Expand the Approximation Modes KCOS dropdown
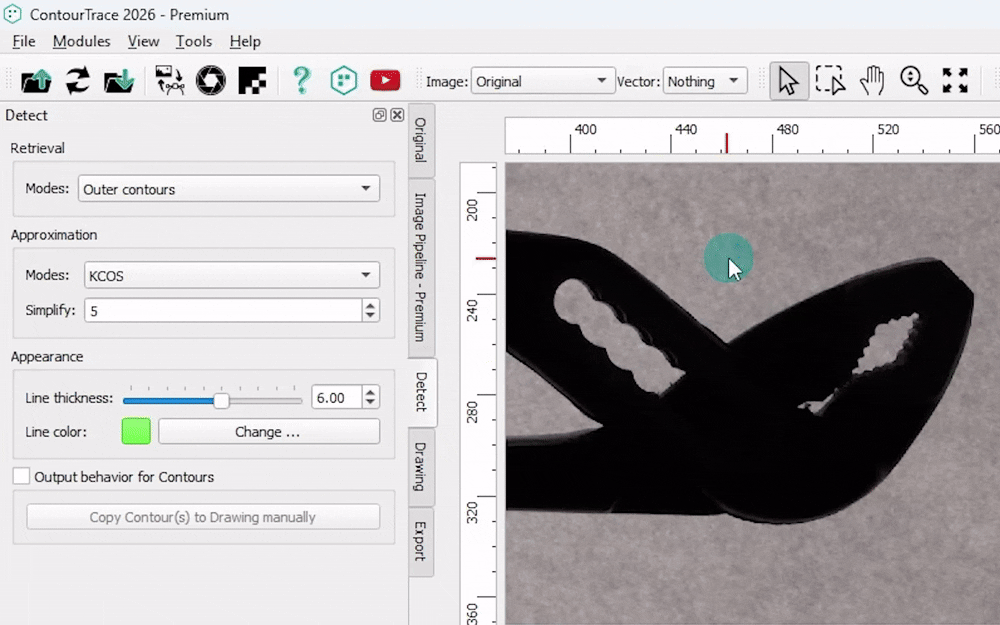Viewport: 1000px width, 625px height. (228, 275)
